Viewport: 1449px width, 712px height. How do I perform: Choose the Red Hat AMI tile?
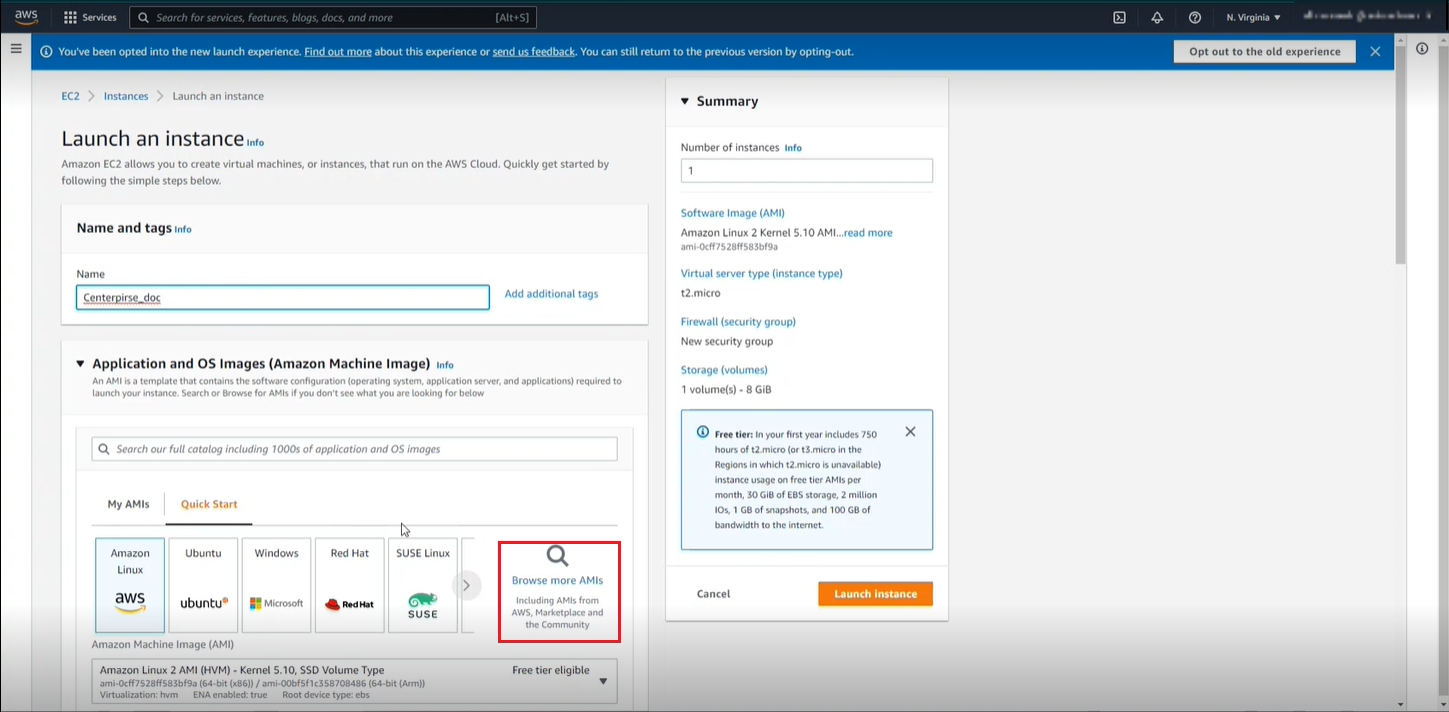(350, 585)
